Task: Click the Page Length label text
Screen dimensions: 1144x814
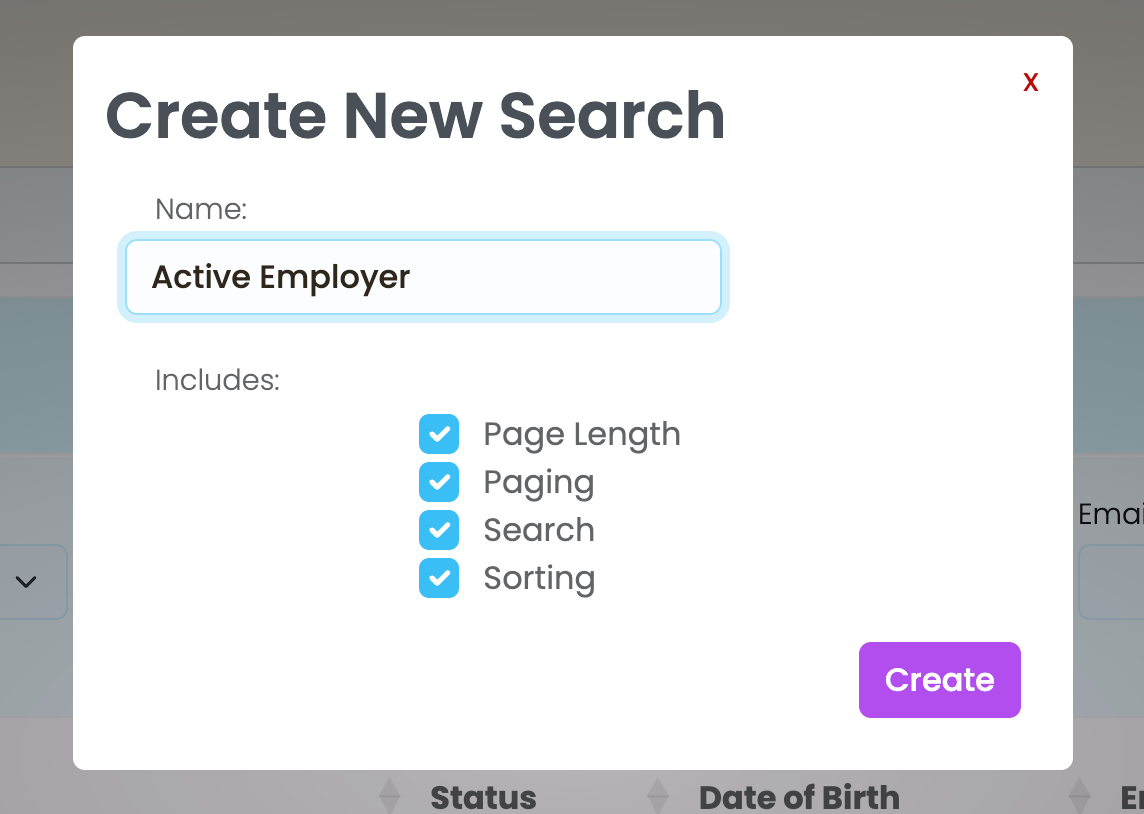Action: [581, 434]
